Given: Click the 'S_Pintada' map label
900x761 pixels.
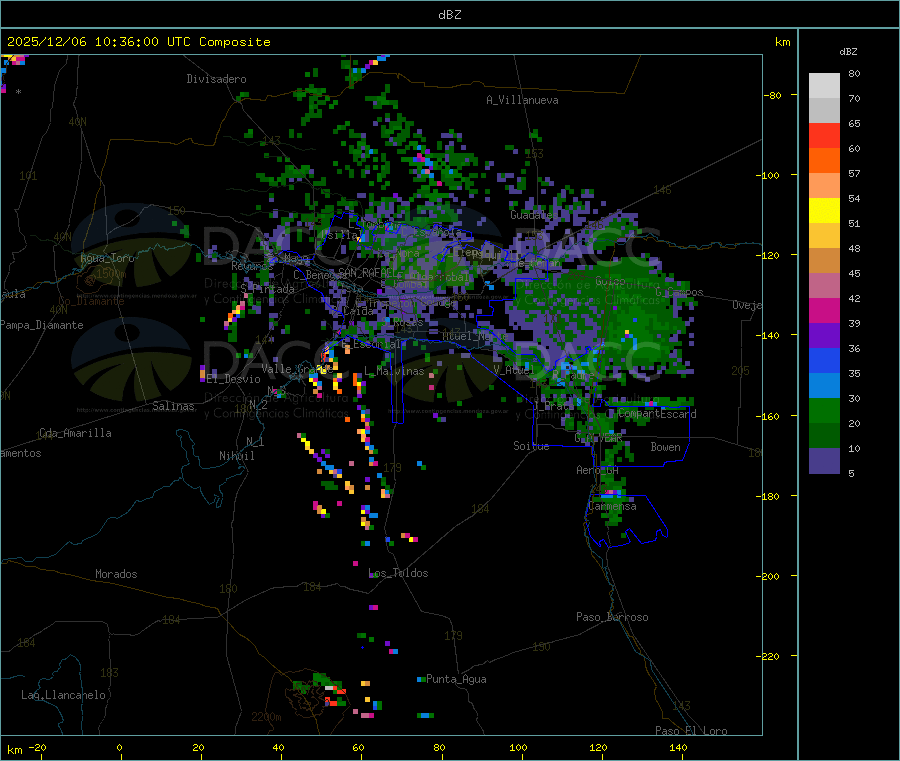Looking at the screenshot, I should 267,289.
